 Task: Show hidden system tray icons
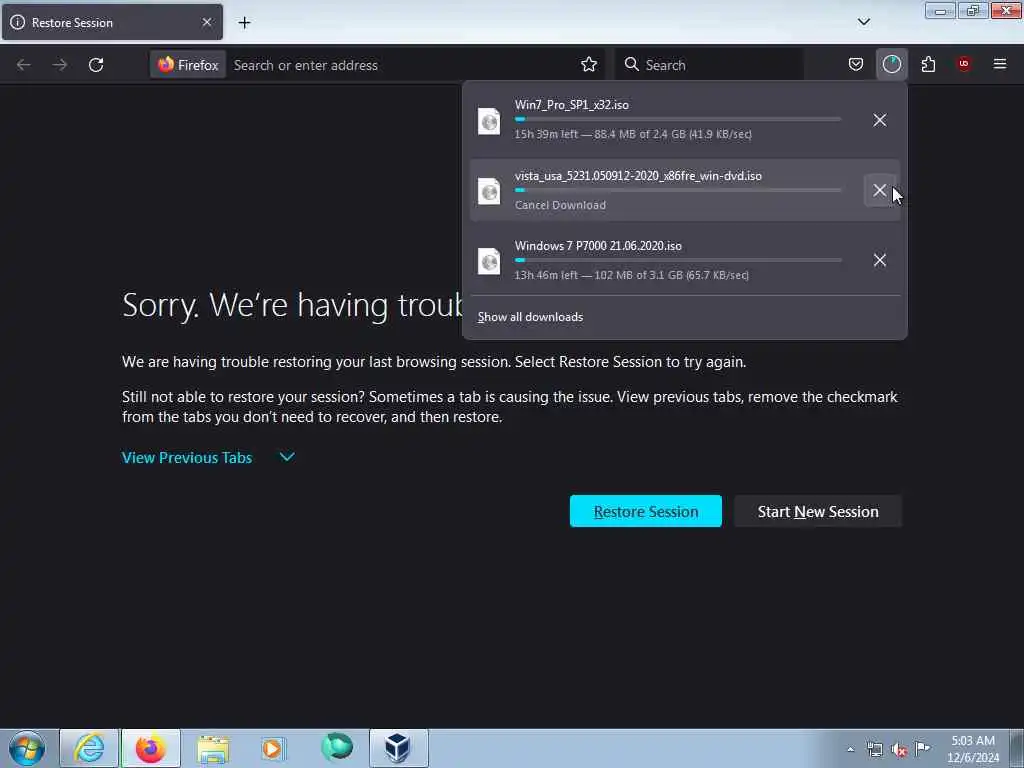click(x=850, y=749)
